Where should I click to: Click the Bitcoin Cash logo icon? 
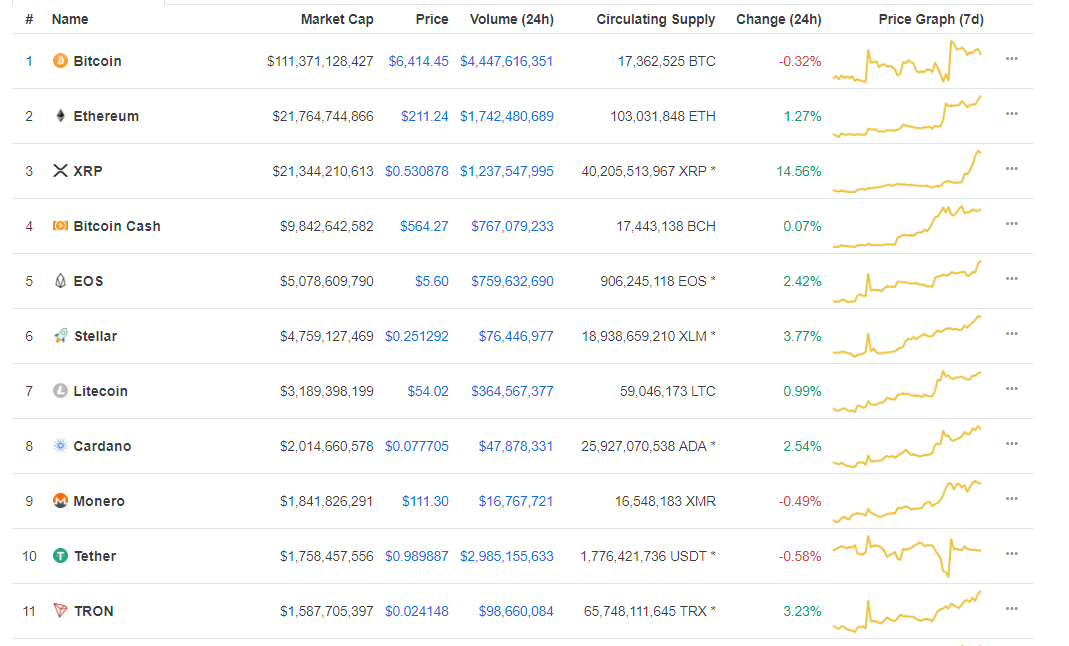pyautogui.click(x=60, y=226)
